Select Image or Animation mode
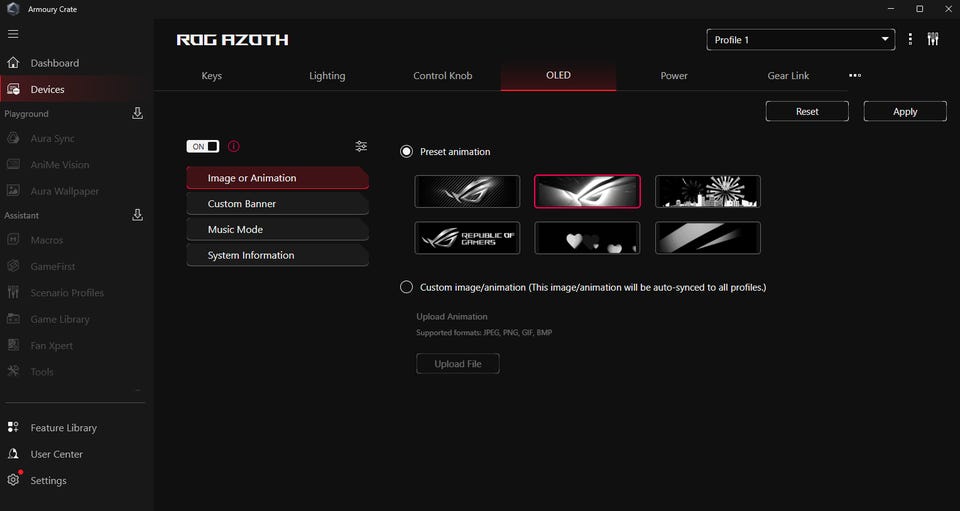This screenshot has width=960, height=511. point(277,178)
